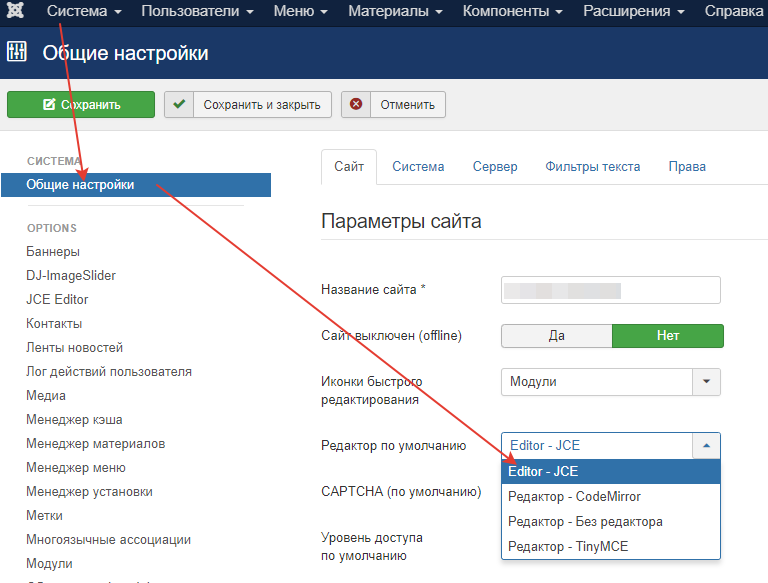Click the checkmark icon beside Сохранить и закрыть
The height and width of the screenshot is (583, 768).
pyautogui.click(x=178, y=105)
